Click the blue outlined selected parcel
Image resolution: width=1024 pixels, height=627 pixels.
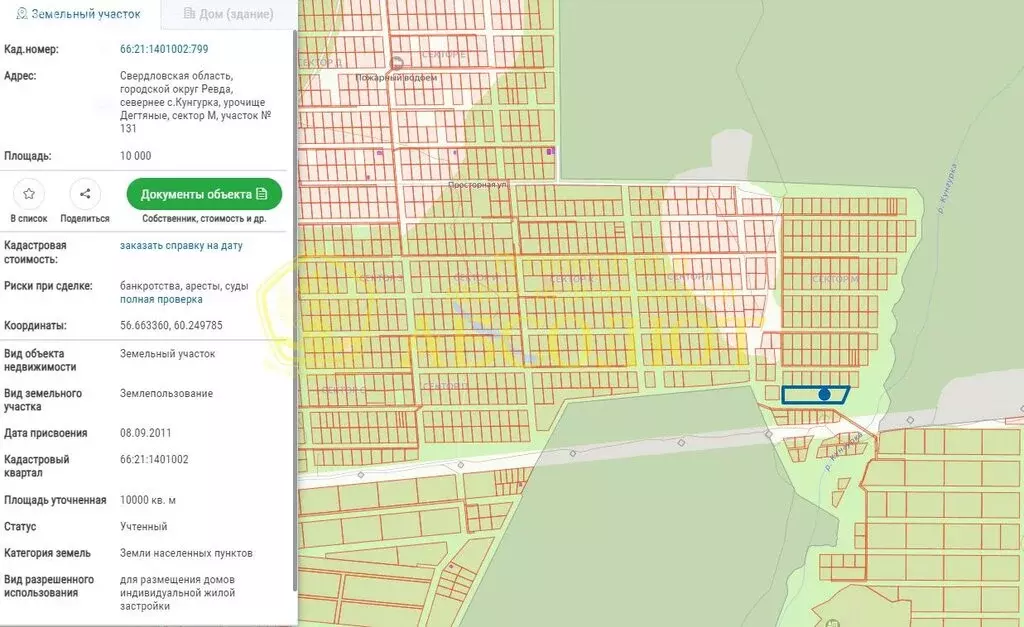click(x=800, y=395)
